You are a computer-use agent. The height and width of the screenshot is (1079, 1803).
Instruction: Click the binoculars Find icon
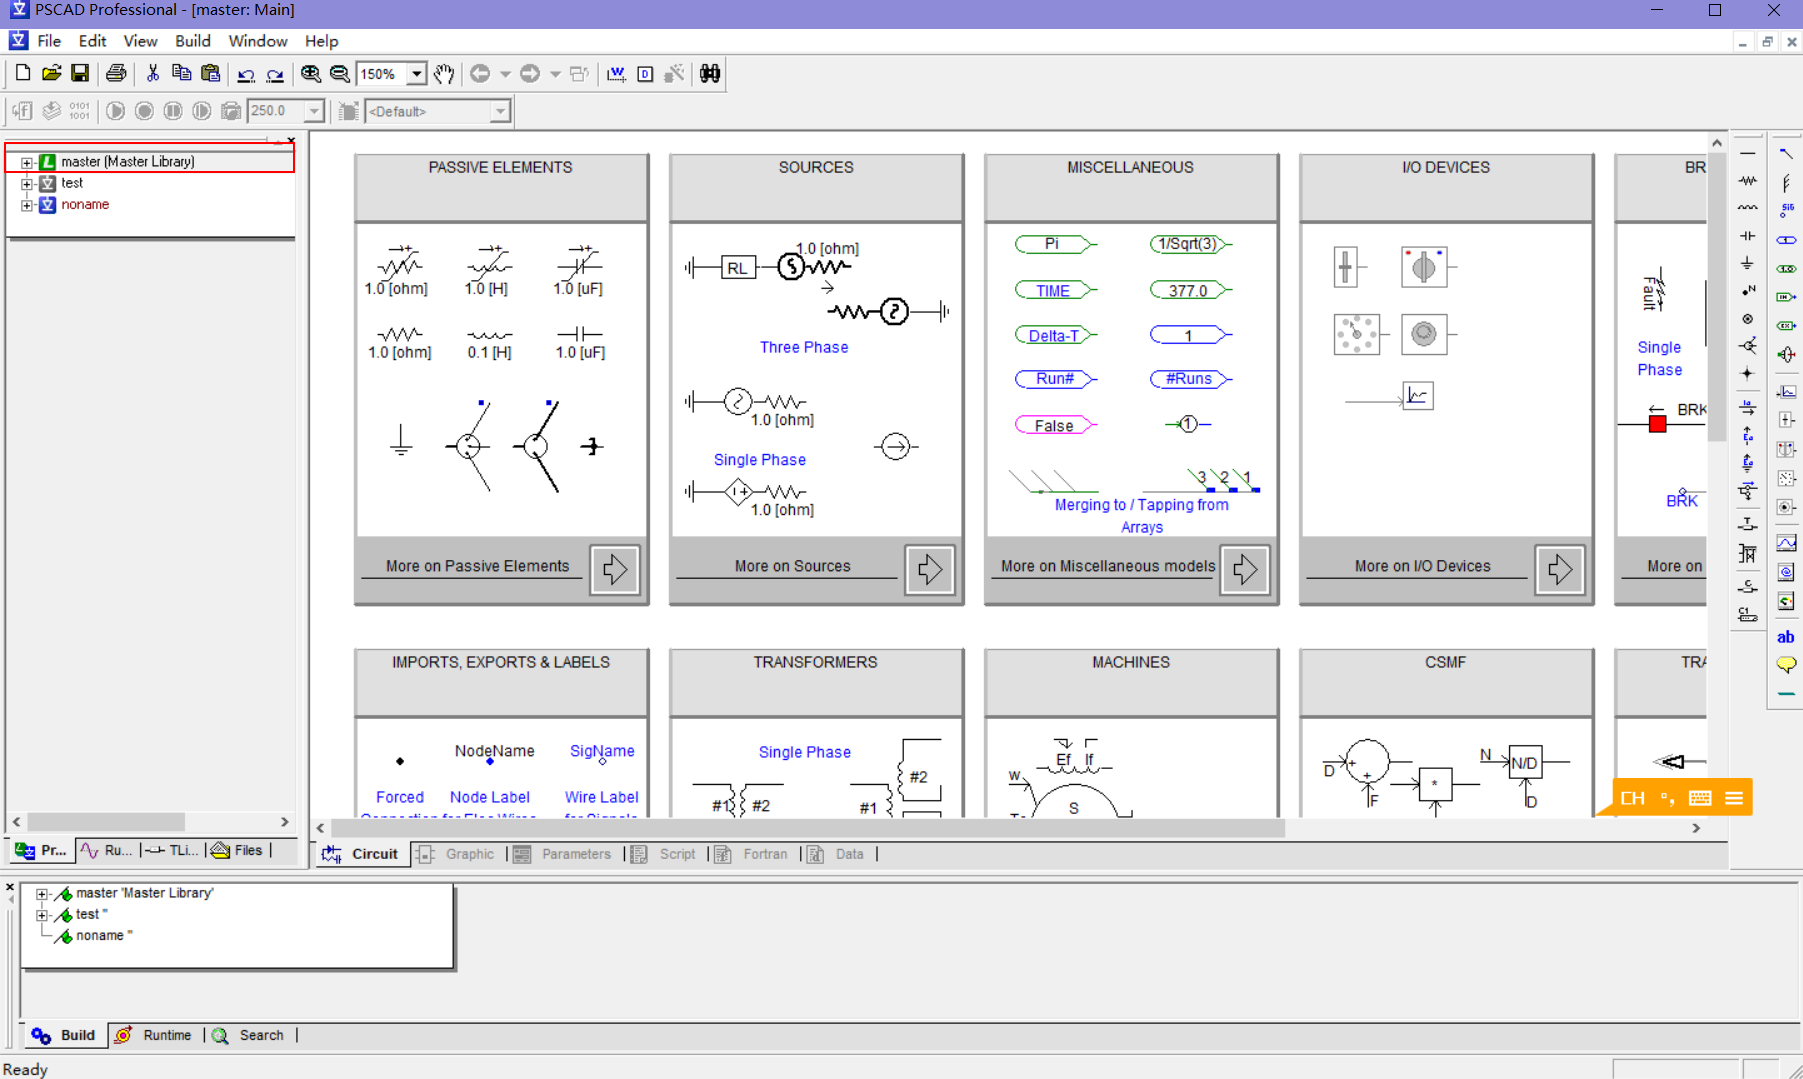click(710, 74)
